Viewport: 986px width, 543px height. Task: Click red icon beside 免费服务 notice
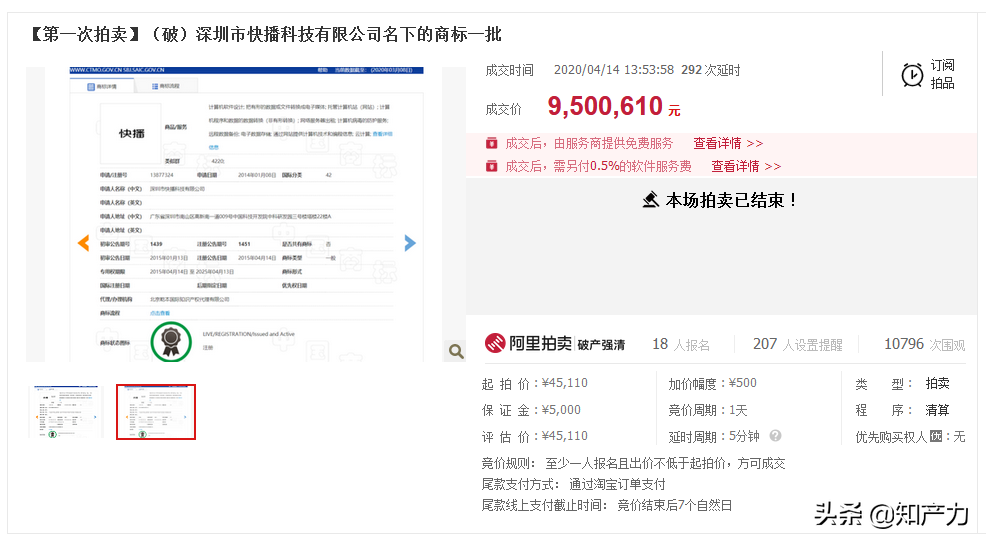click(x=492, y=143)
